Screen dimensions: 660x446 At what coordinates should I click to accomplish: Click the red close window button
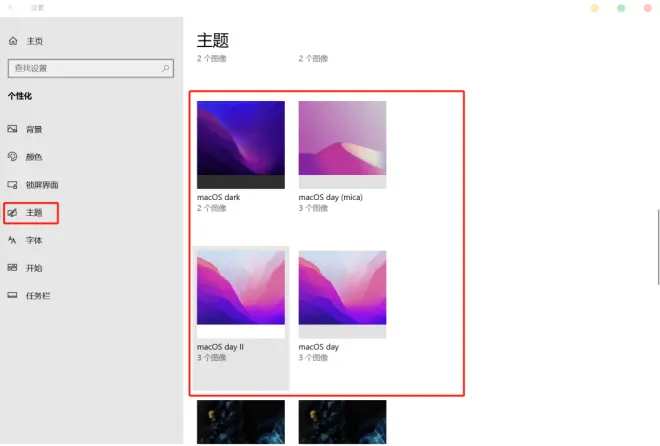click(647, 8)
